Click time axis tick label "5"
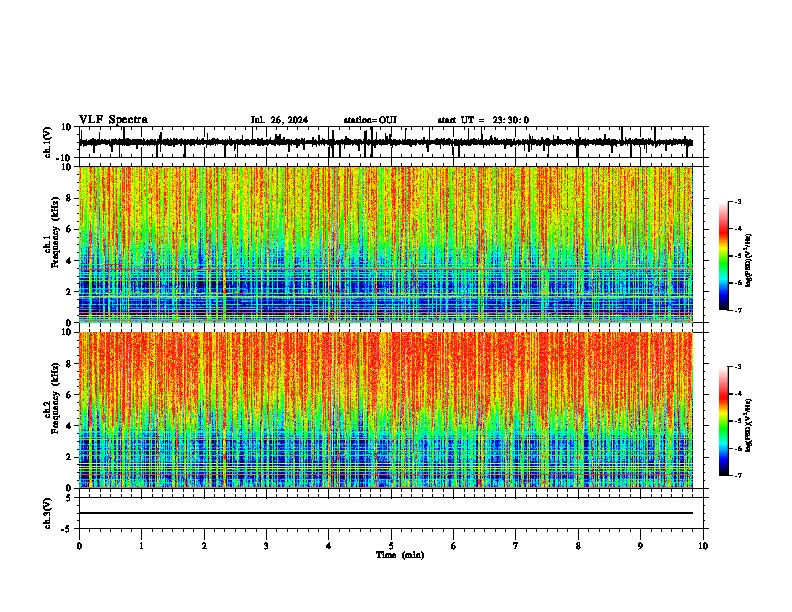792x612 pixels. click(391, 546)
